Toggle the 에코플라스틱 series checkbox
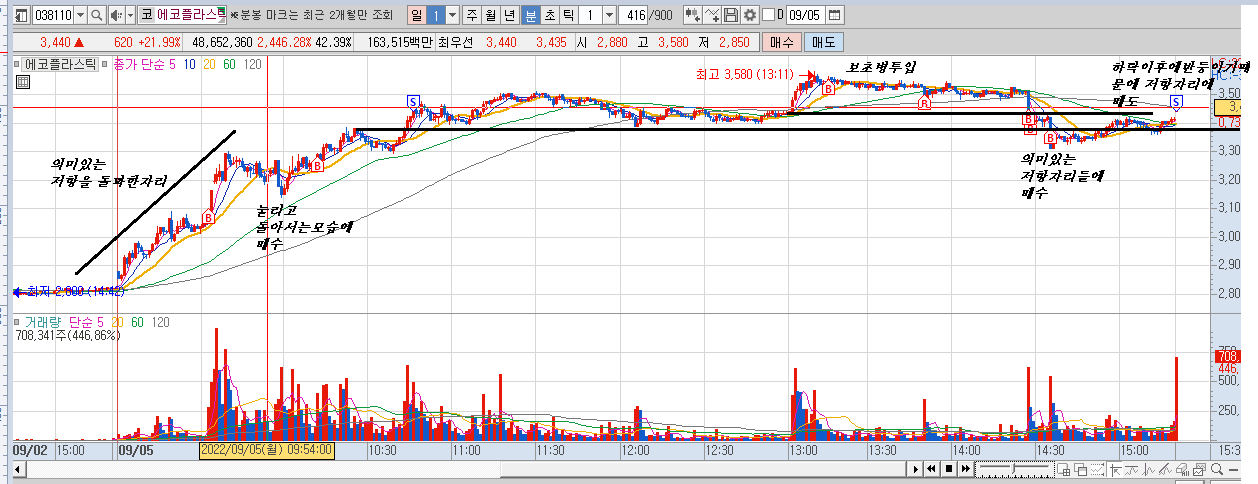The width and height of the screenshot is (1258, 484). [18, 64]
